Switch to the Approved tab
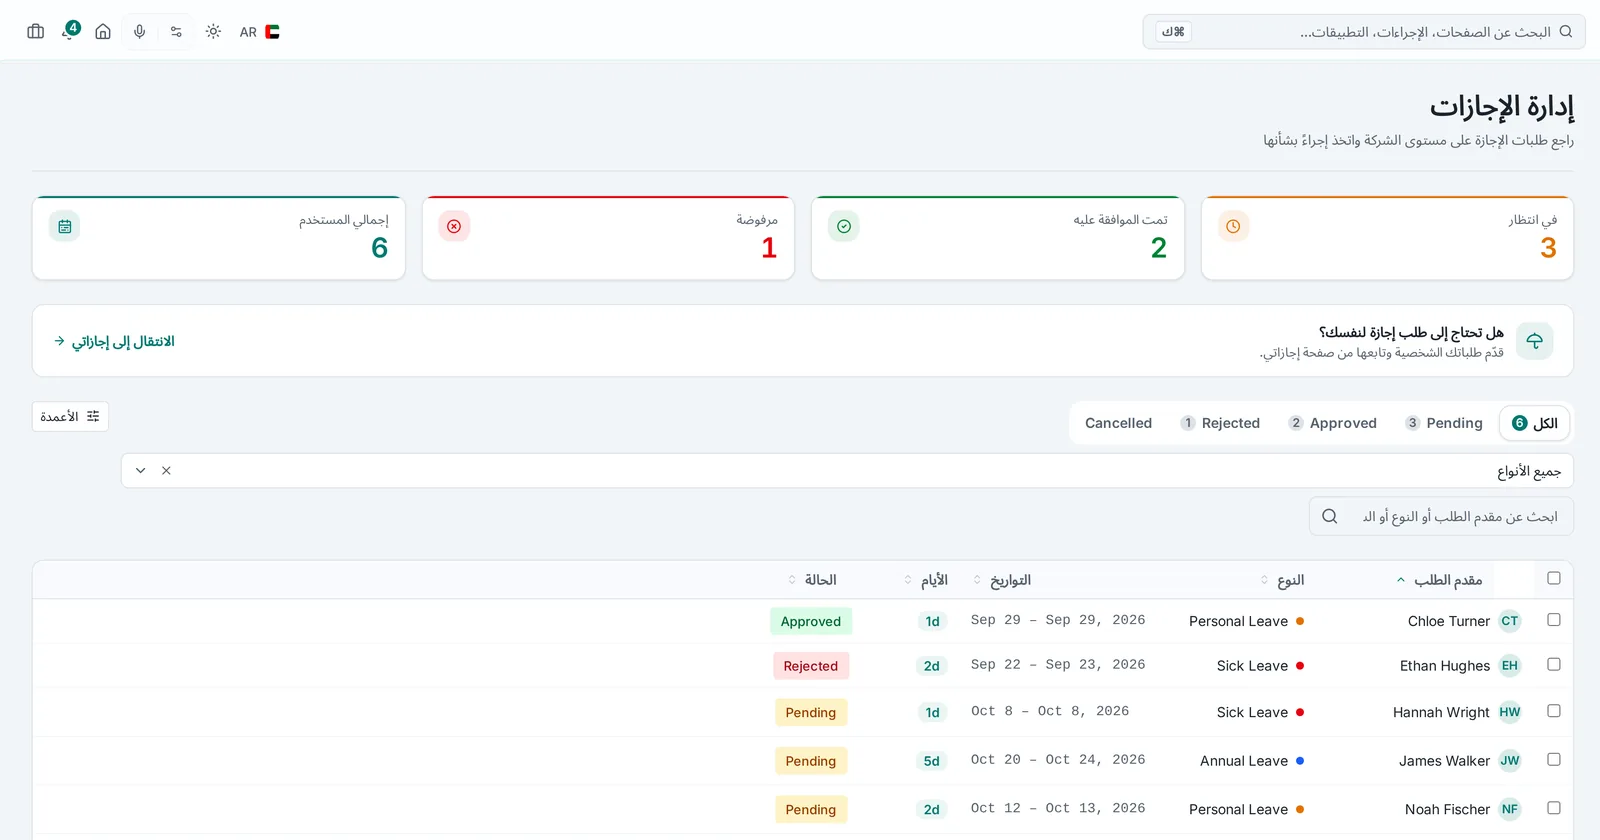The width and height of the screenshot is (1600, 840). click(x=1333, y=423)
